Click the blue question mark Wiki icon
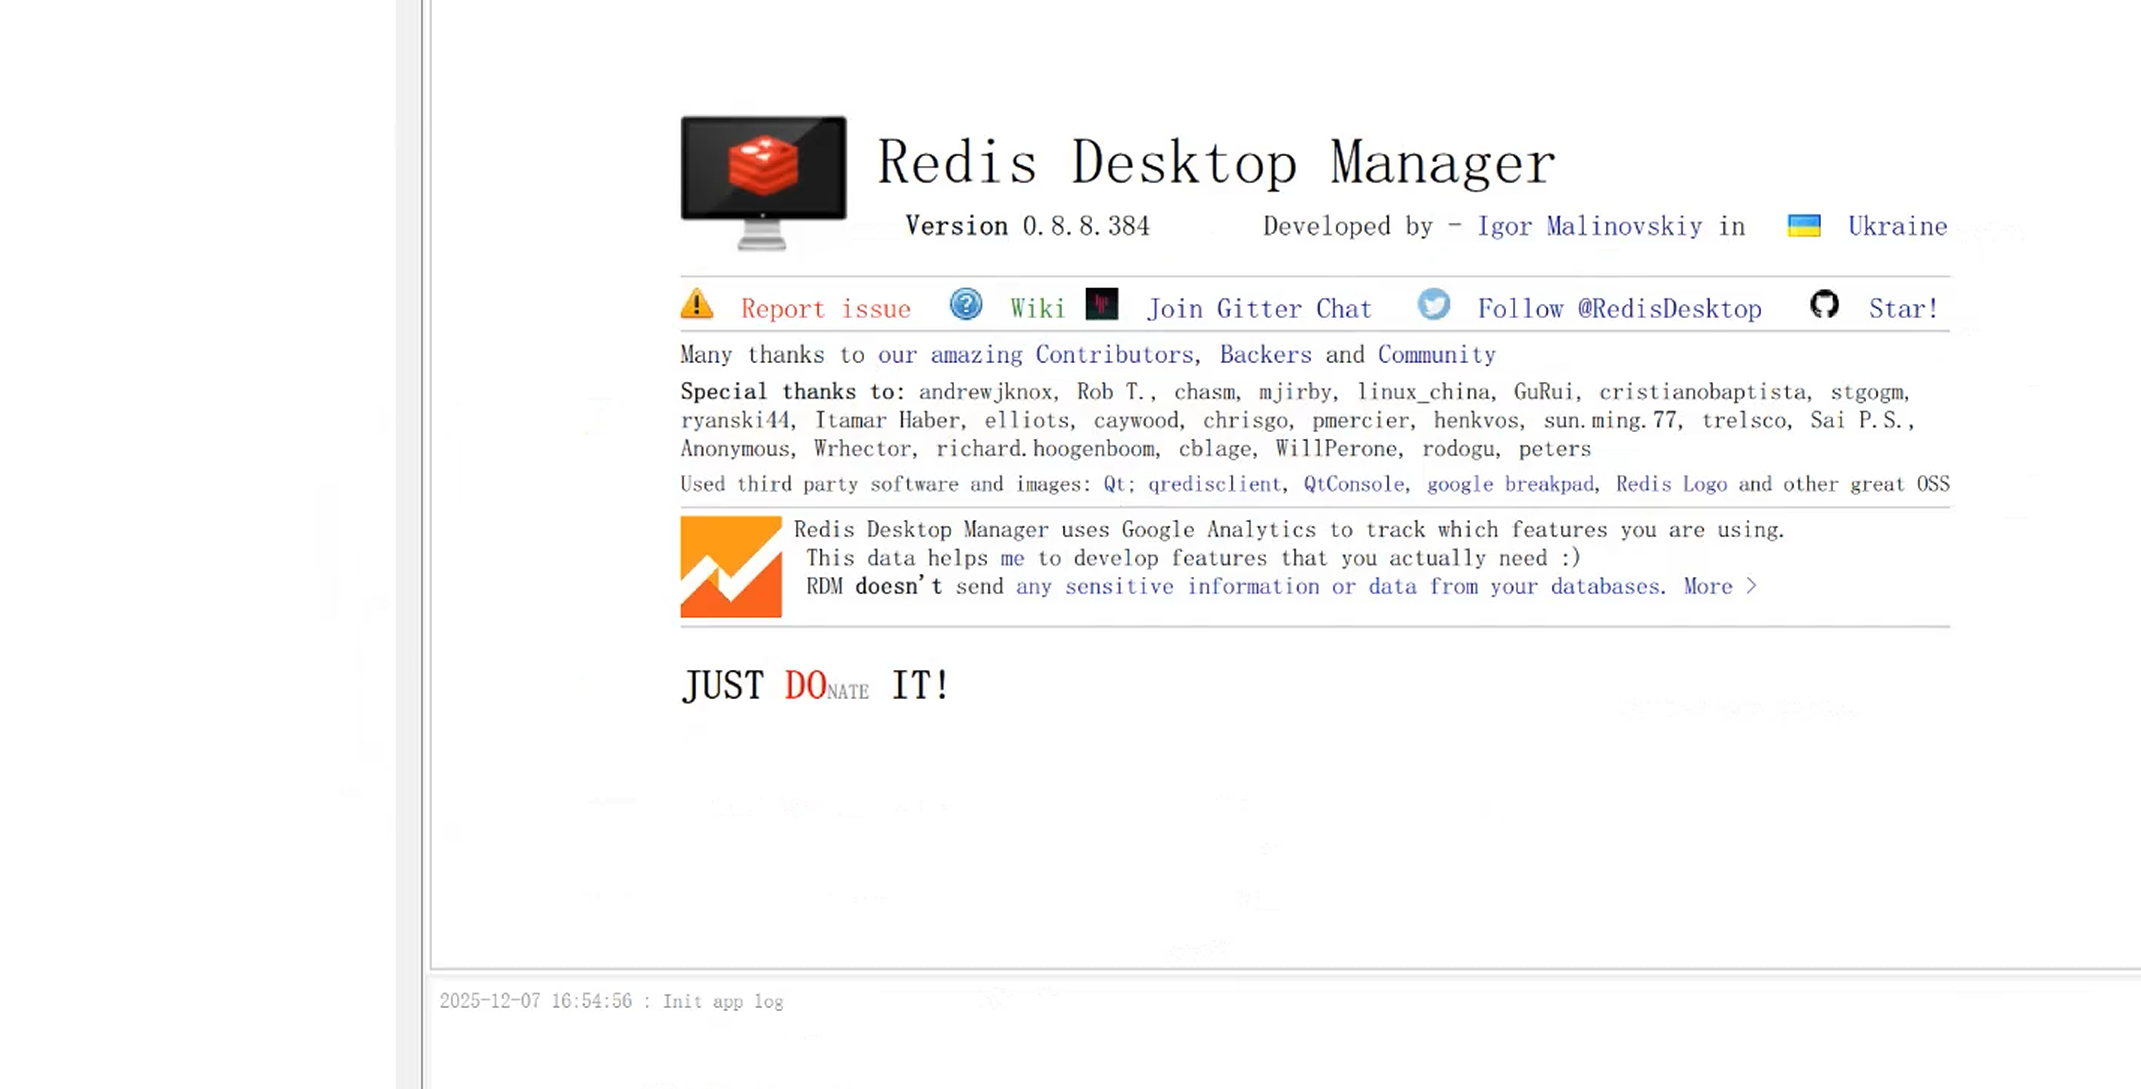The height and width of the screenshot is (1089, 2141). [965, 304]
